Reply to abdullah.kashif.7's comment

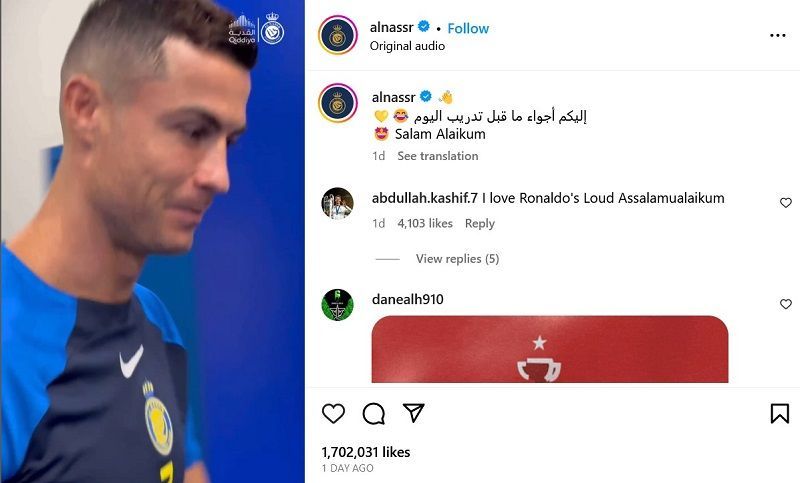pos(480,223)
